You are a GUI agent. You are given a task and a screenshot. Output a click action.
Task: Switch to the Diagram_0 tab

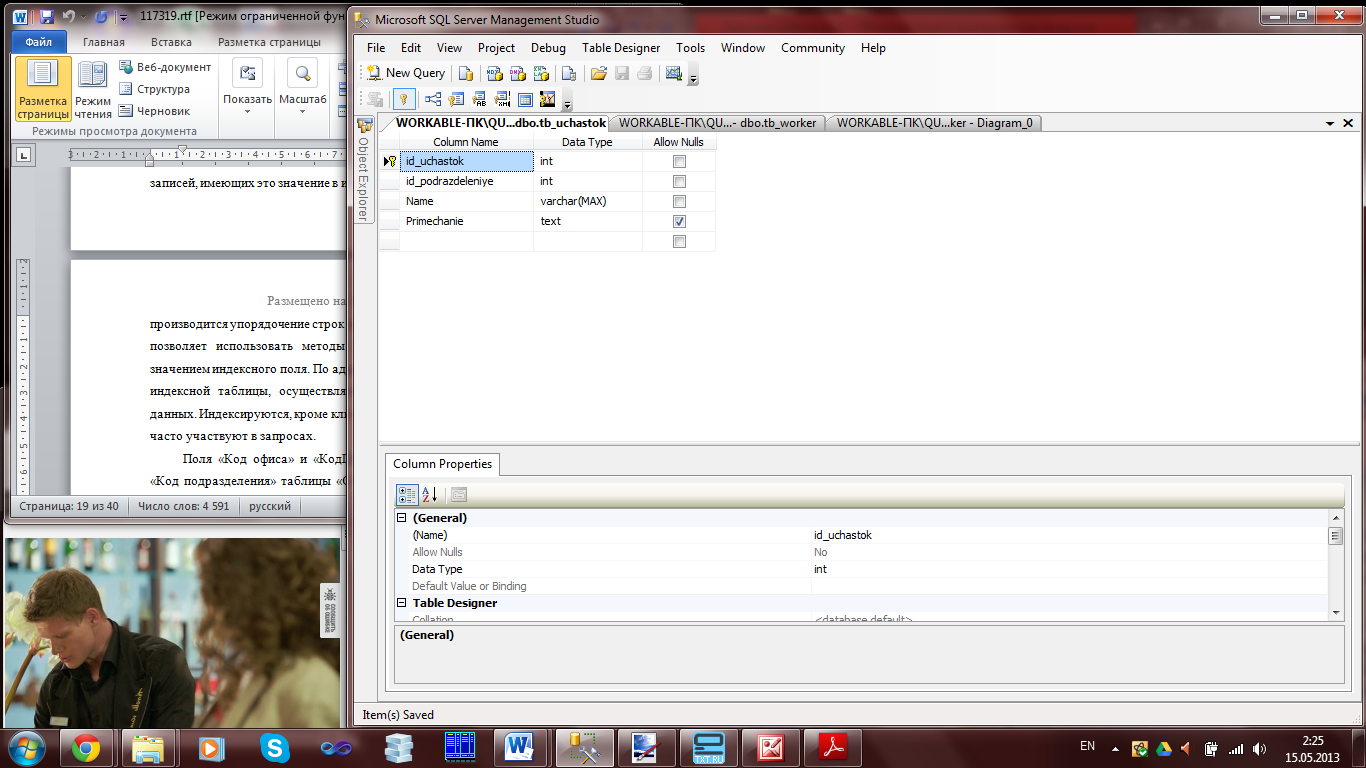click(935, 123)
